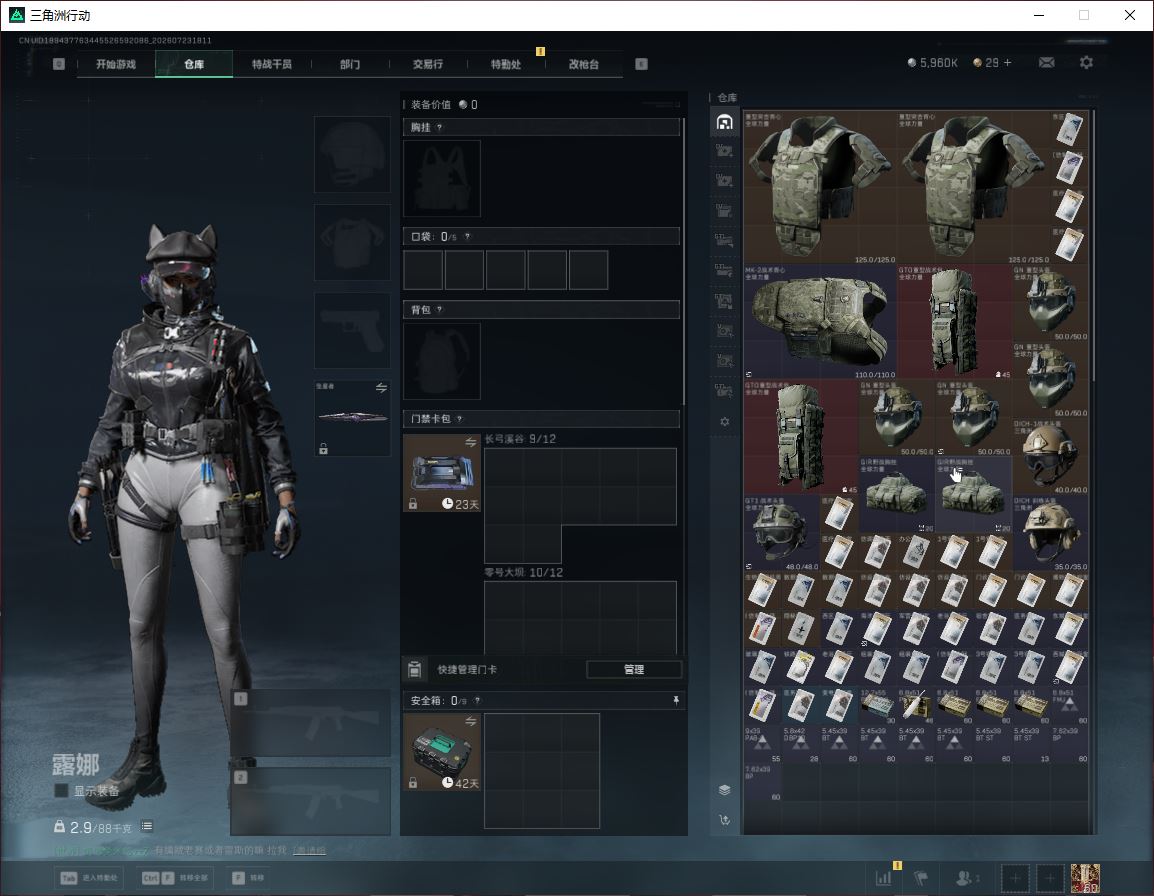Click the left arrow key beside tabs
Viewport: 1154px width, 896px height.
click(59, 64)
